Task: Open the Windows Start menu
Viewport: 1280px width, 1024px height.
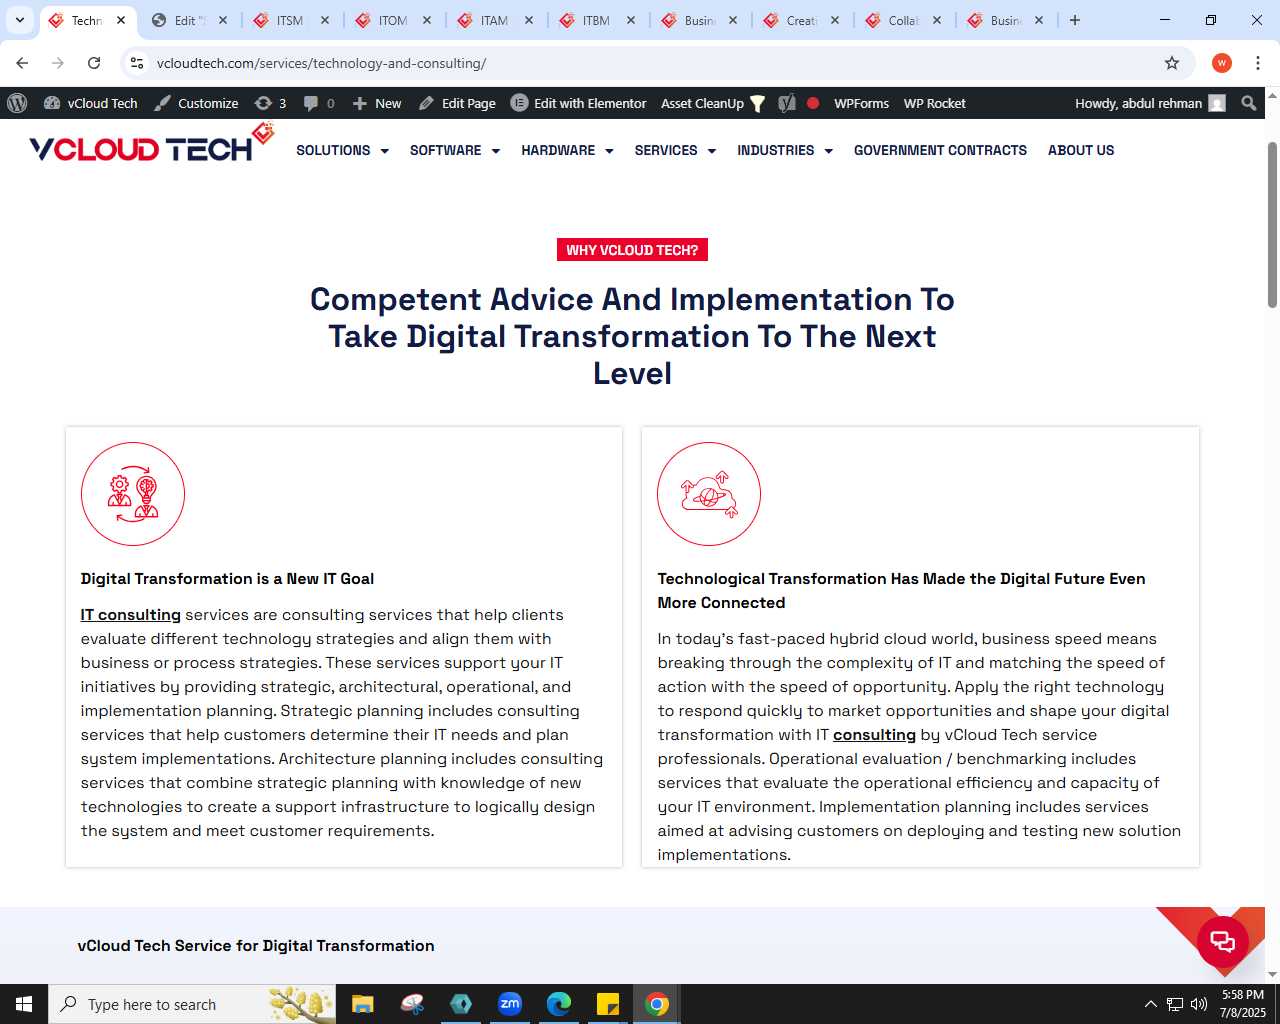Action: click(x=24, y=1004)
